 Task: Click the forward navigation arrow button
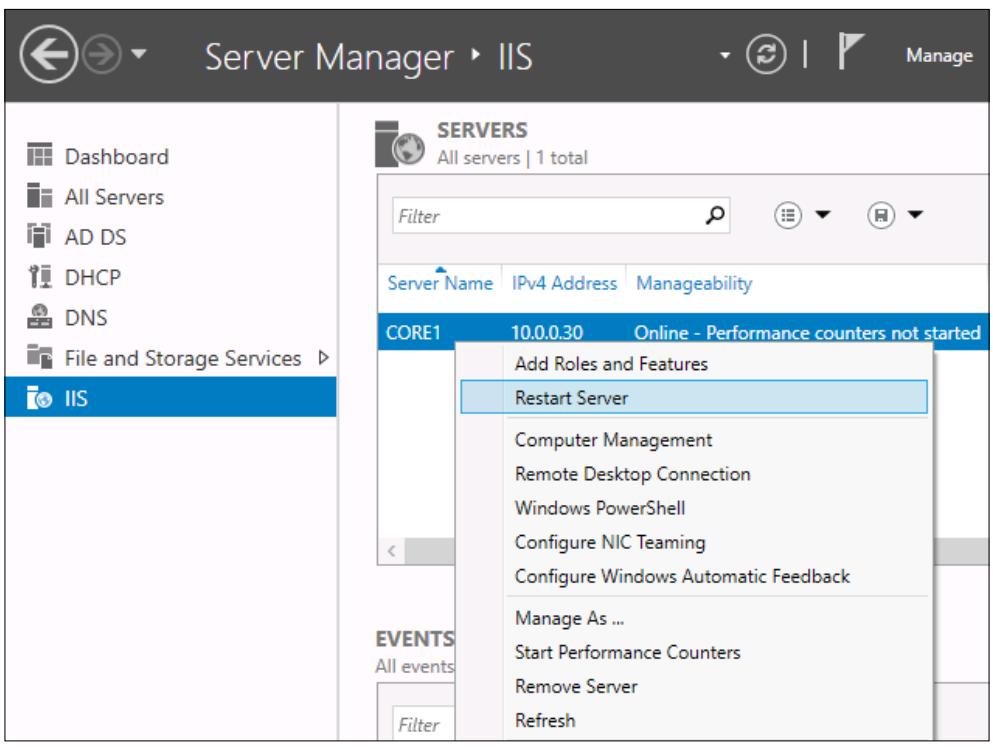[103, 54]
